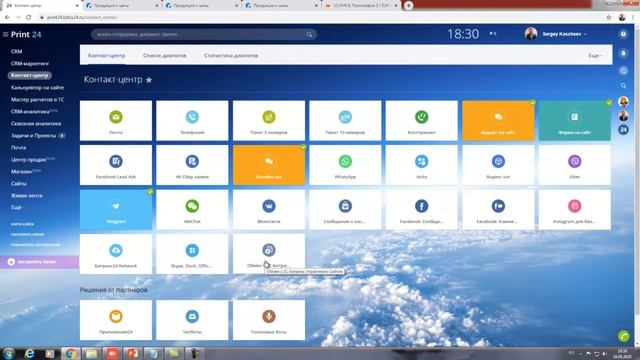Open the Яндекс чат tile
This screenshot has height=360, width=640.
click(498, 165)
